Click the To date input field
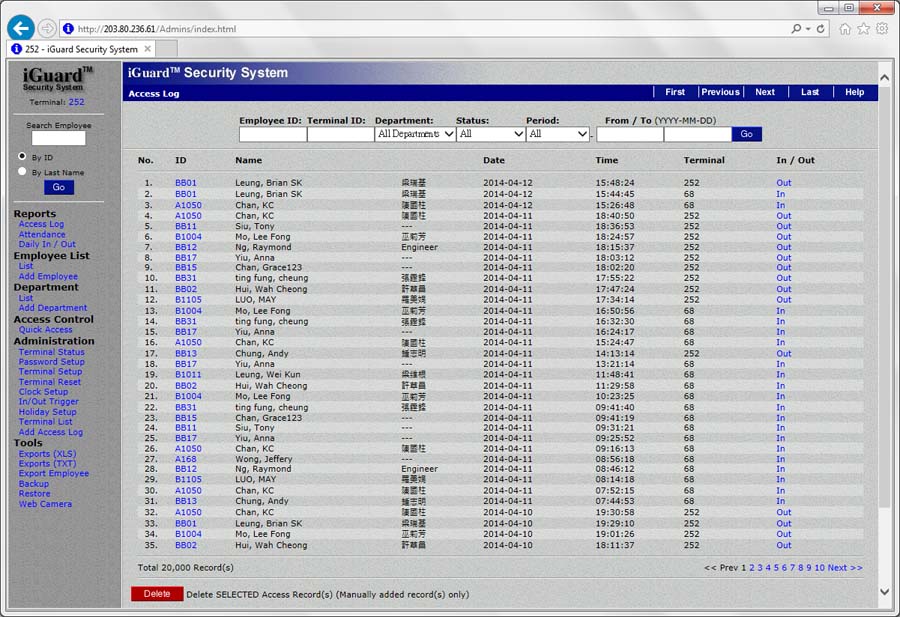Screen dimensions: 900x617 point(697,134)
